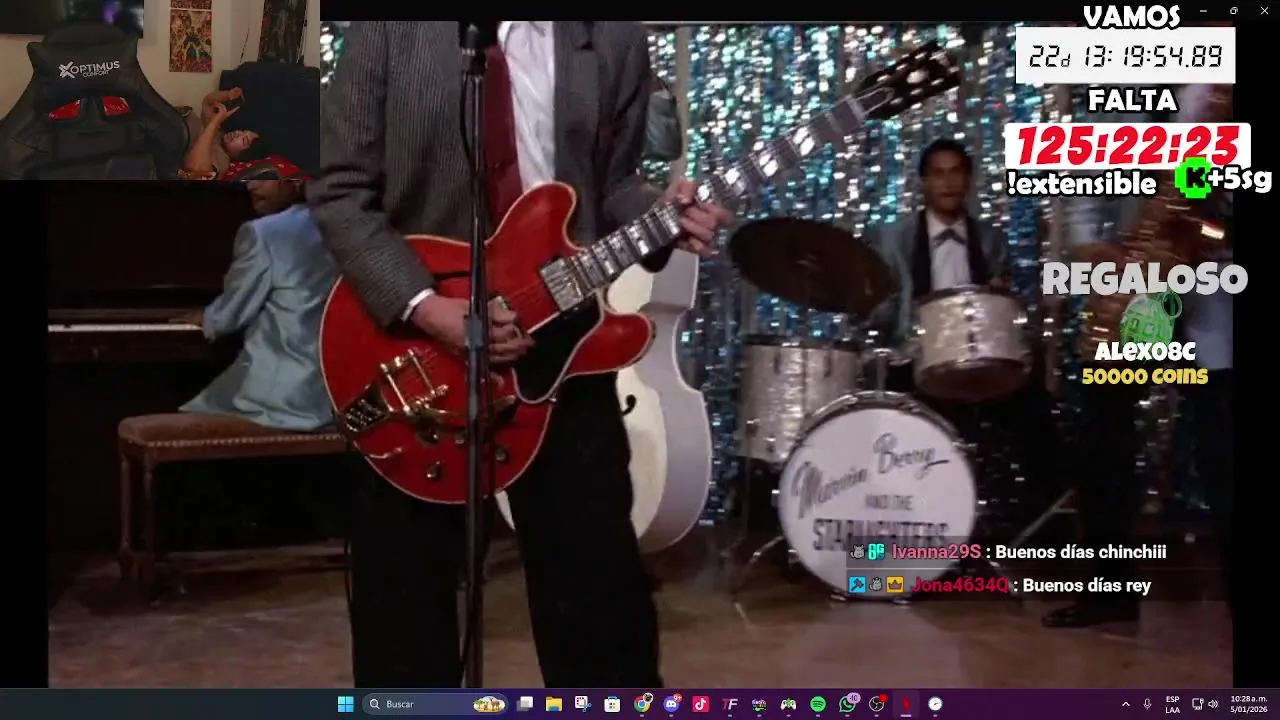
Task: Open the TF app icon in taskbar
Action: click(730, 704)
